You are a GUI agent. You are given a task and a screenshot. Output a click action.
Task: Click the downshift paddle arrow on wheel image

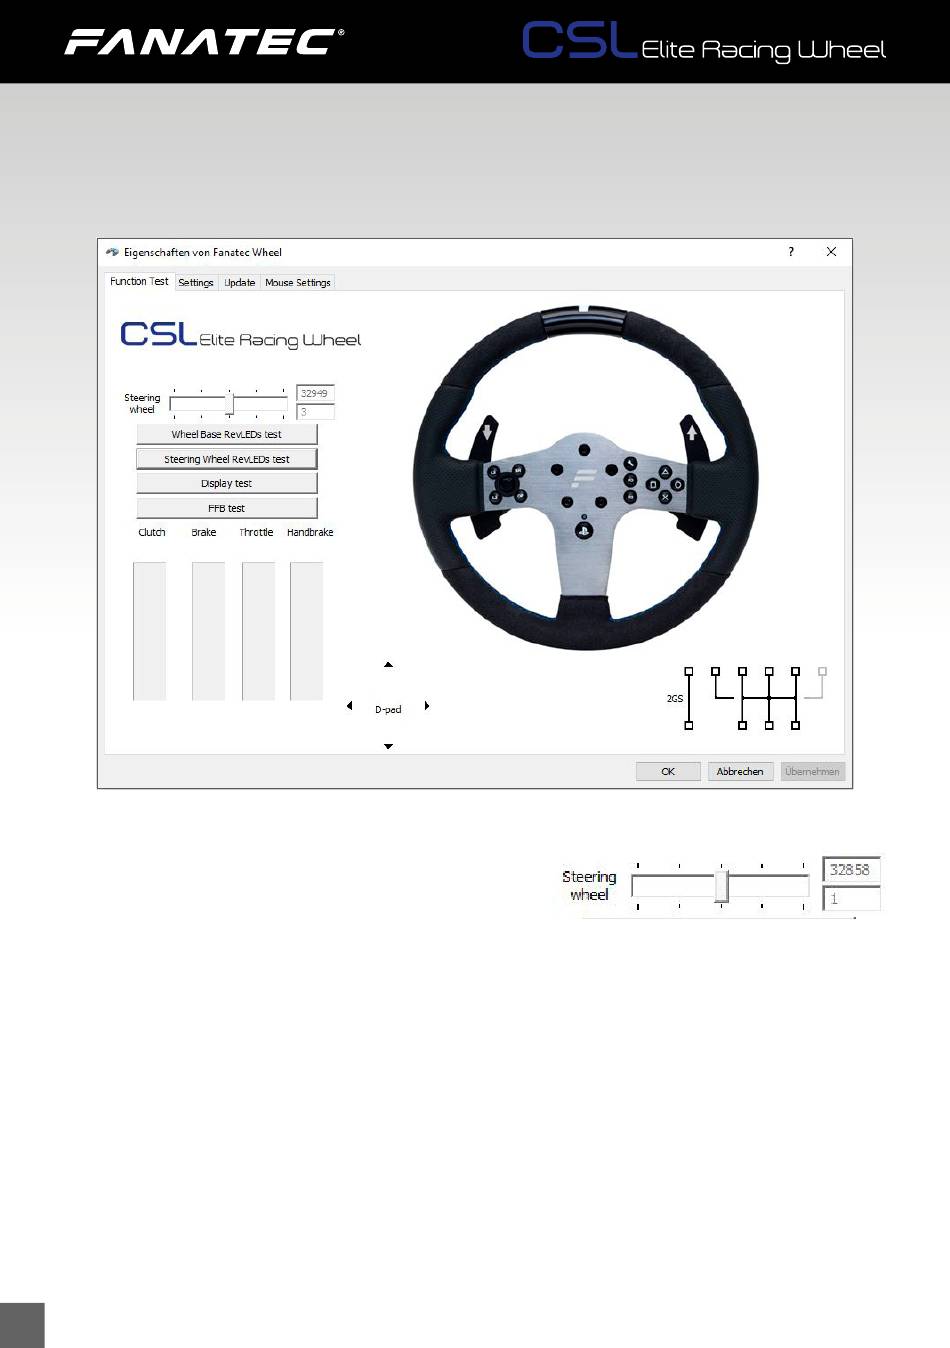coord(487,432)
